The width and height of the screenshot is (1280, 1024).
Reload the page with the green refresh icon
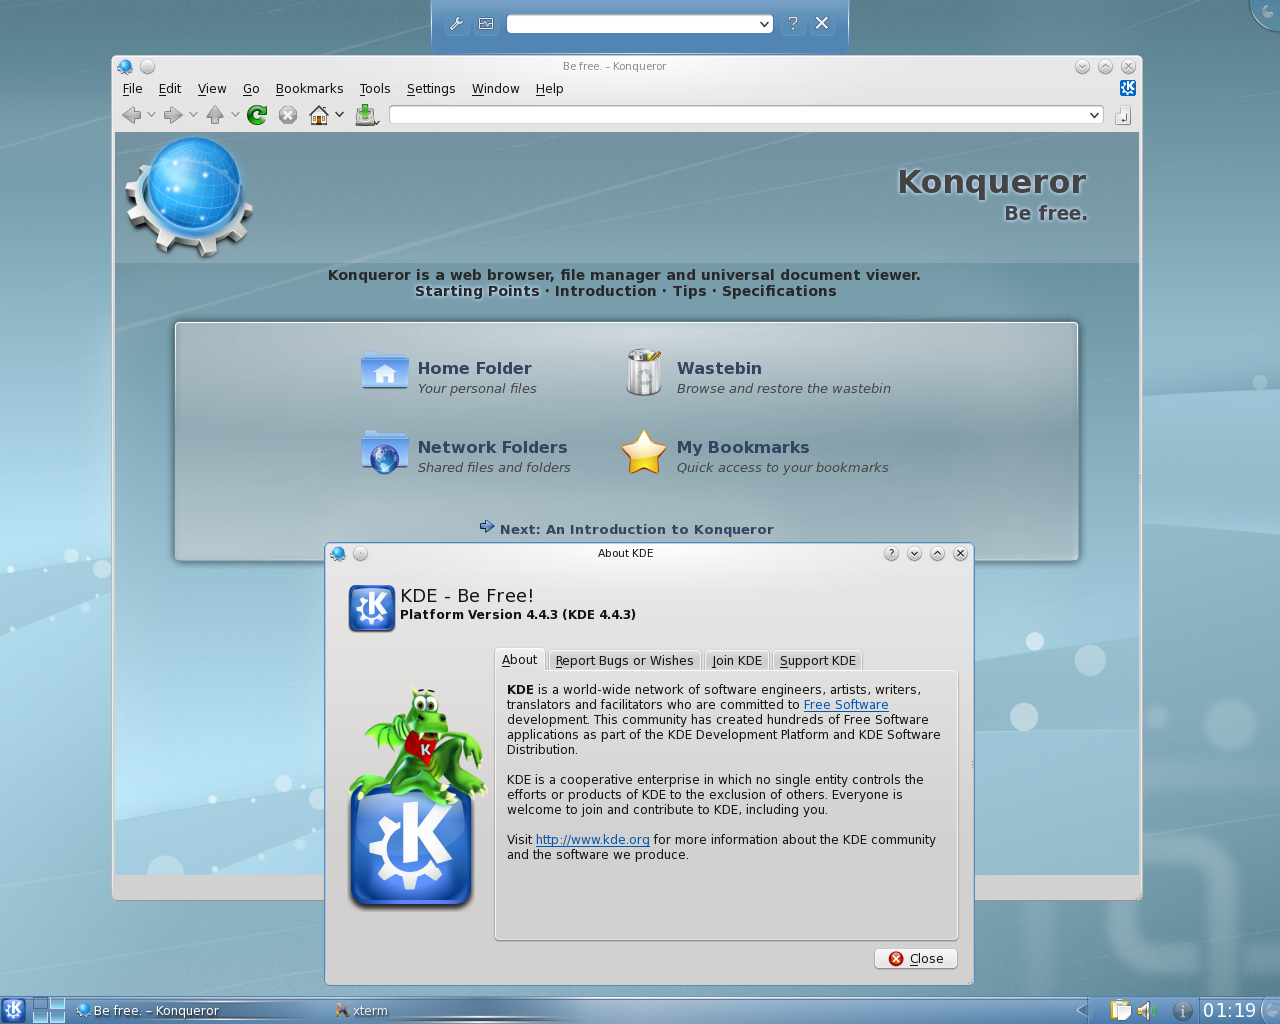point(257,115)
